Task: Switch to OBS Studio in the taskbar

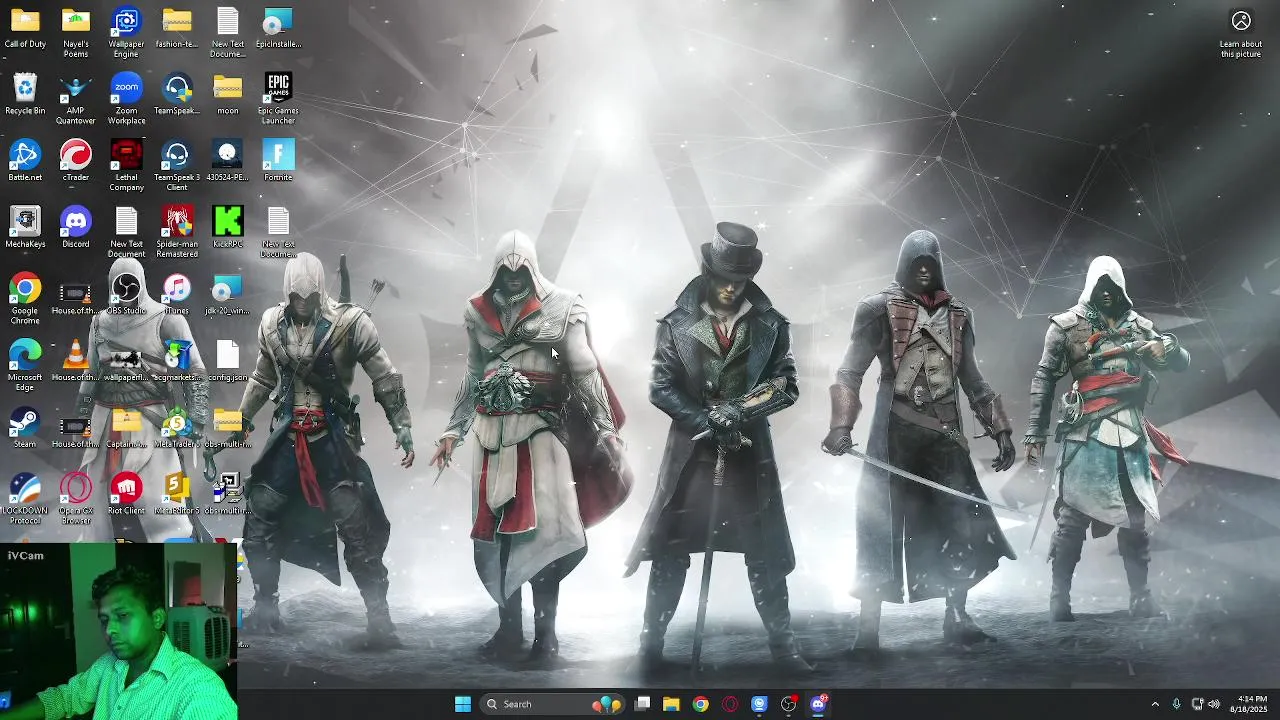Action: click(x=789, y=704)
